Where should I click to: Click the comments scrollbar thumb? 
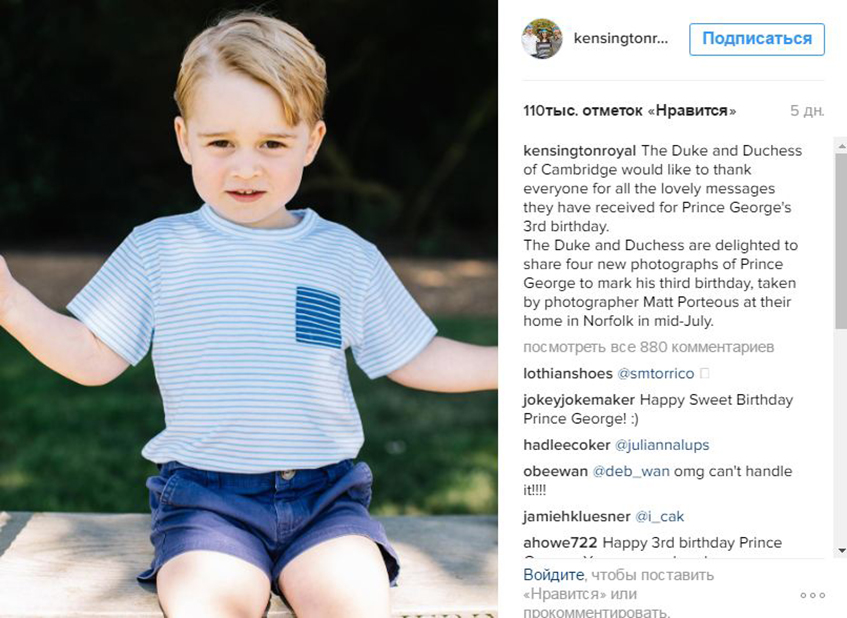841,241
